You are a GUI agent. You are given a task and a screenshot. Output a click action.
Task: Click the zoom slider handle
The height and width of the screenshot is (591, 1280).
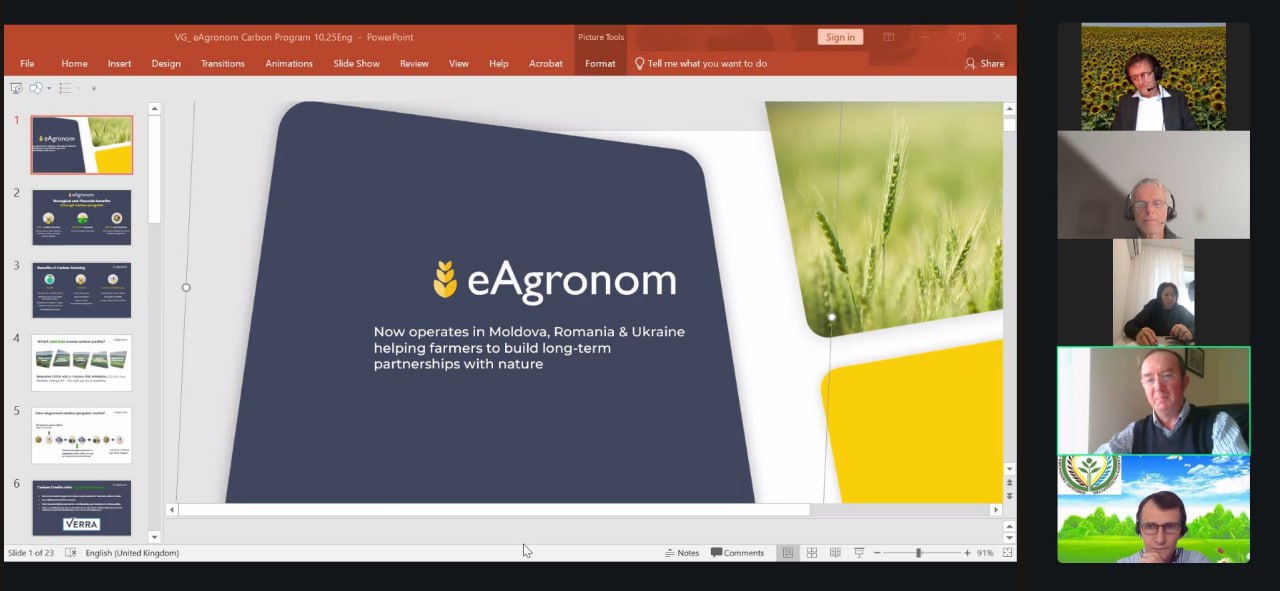(918, 553)
